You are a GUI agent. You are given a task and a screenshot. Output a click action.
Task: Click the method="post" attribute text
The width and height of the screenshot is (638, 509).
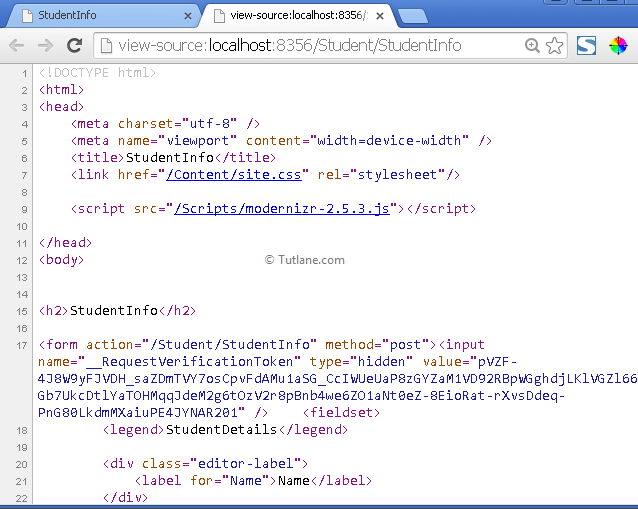point(377,345)
